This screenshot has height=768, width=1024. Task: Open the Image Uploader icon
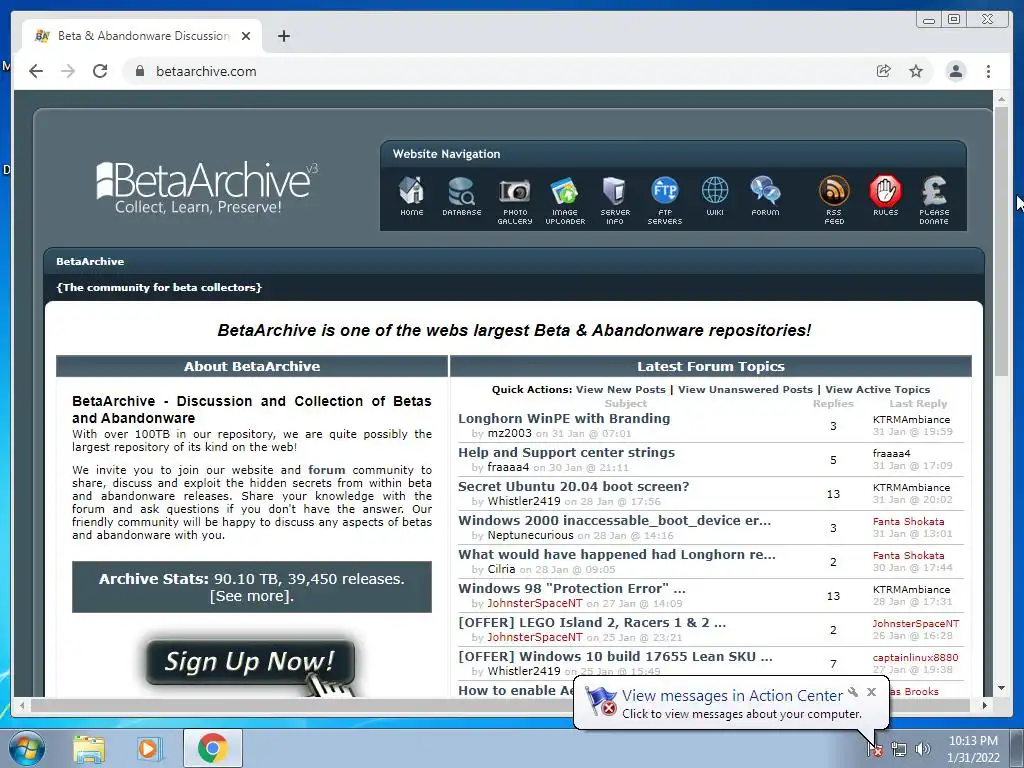[x=565, y=200]
